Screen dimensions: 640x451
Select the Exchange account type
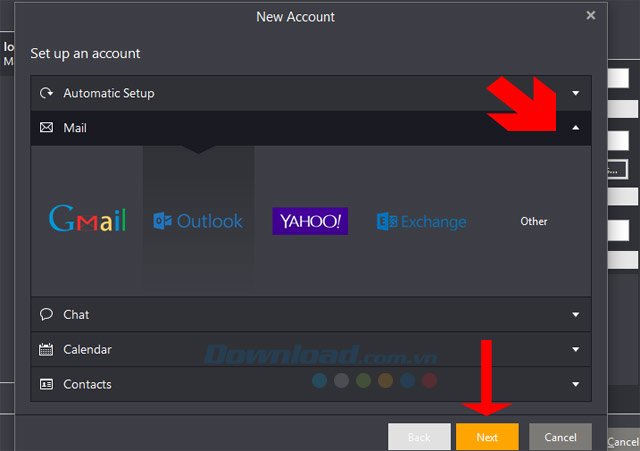coord(421,222)
